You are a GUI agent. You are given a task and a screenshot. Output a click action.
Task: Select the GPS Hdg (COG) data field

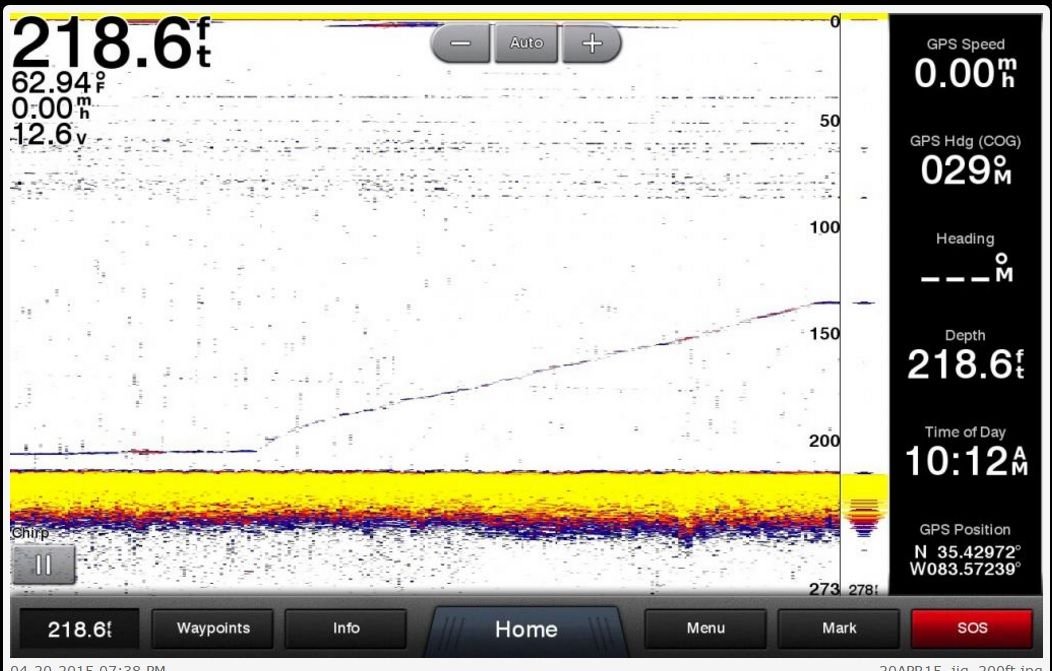965,160
